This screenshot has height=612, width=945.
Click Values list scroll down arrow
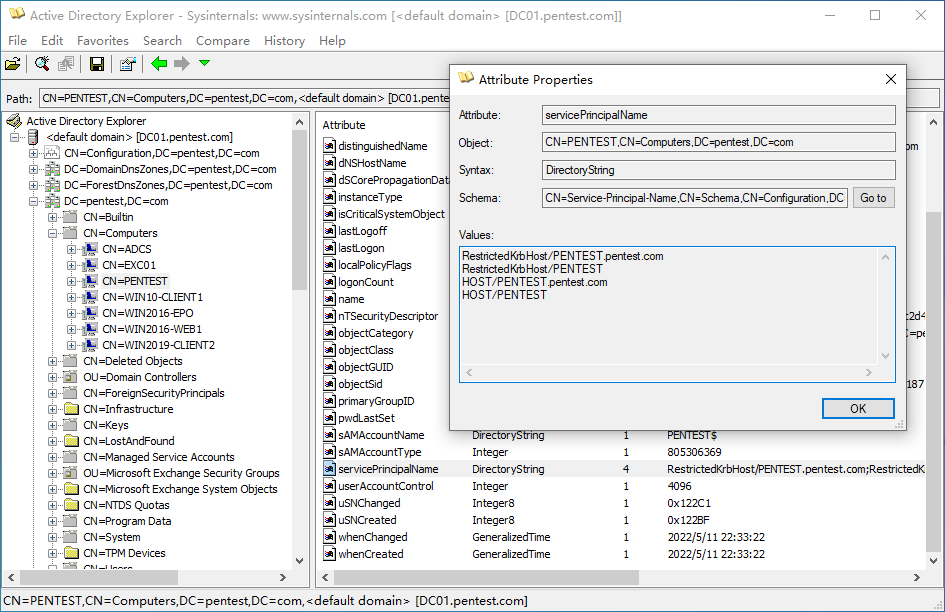(885, 356)
